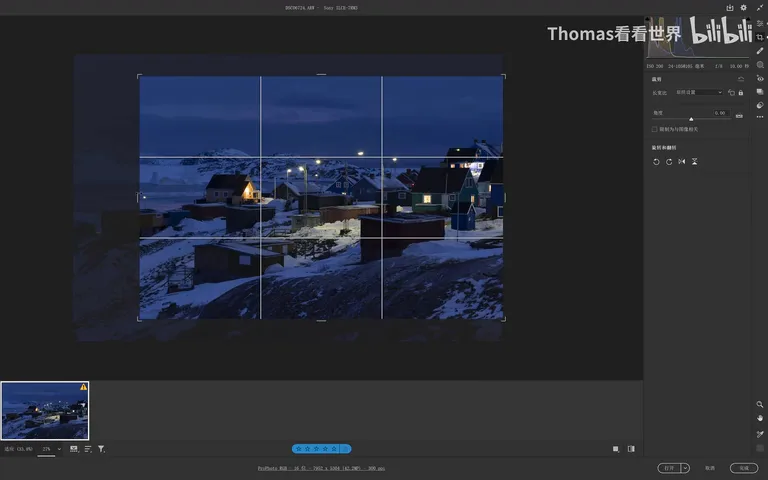Swap crop aspect ratio orientation icon
This screenshot has height=480, width=768.
click(x=731, y=93)
